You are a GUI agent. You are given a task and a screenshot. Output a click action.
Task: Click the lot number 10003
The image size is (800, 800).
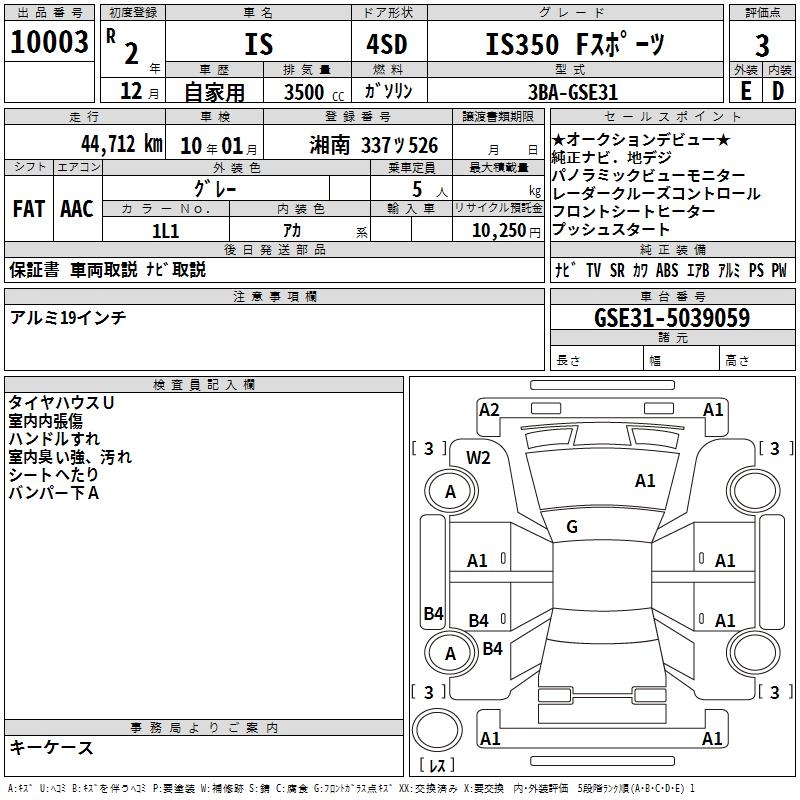[x=49, y=43]
